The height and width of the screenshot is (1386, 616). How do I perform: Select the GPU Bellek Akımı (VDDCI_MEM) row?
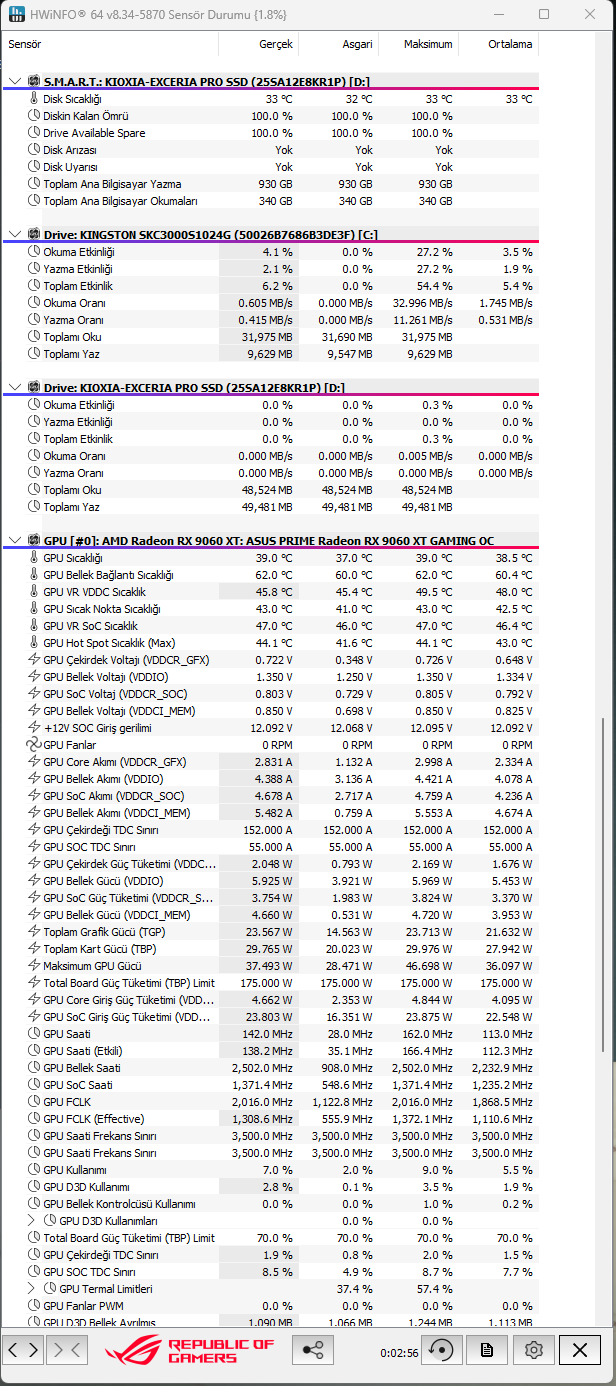point(271,813)
